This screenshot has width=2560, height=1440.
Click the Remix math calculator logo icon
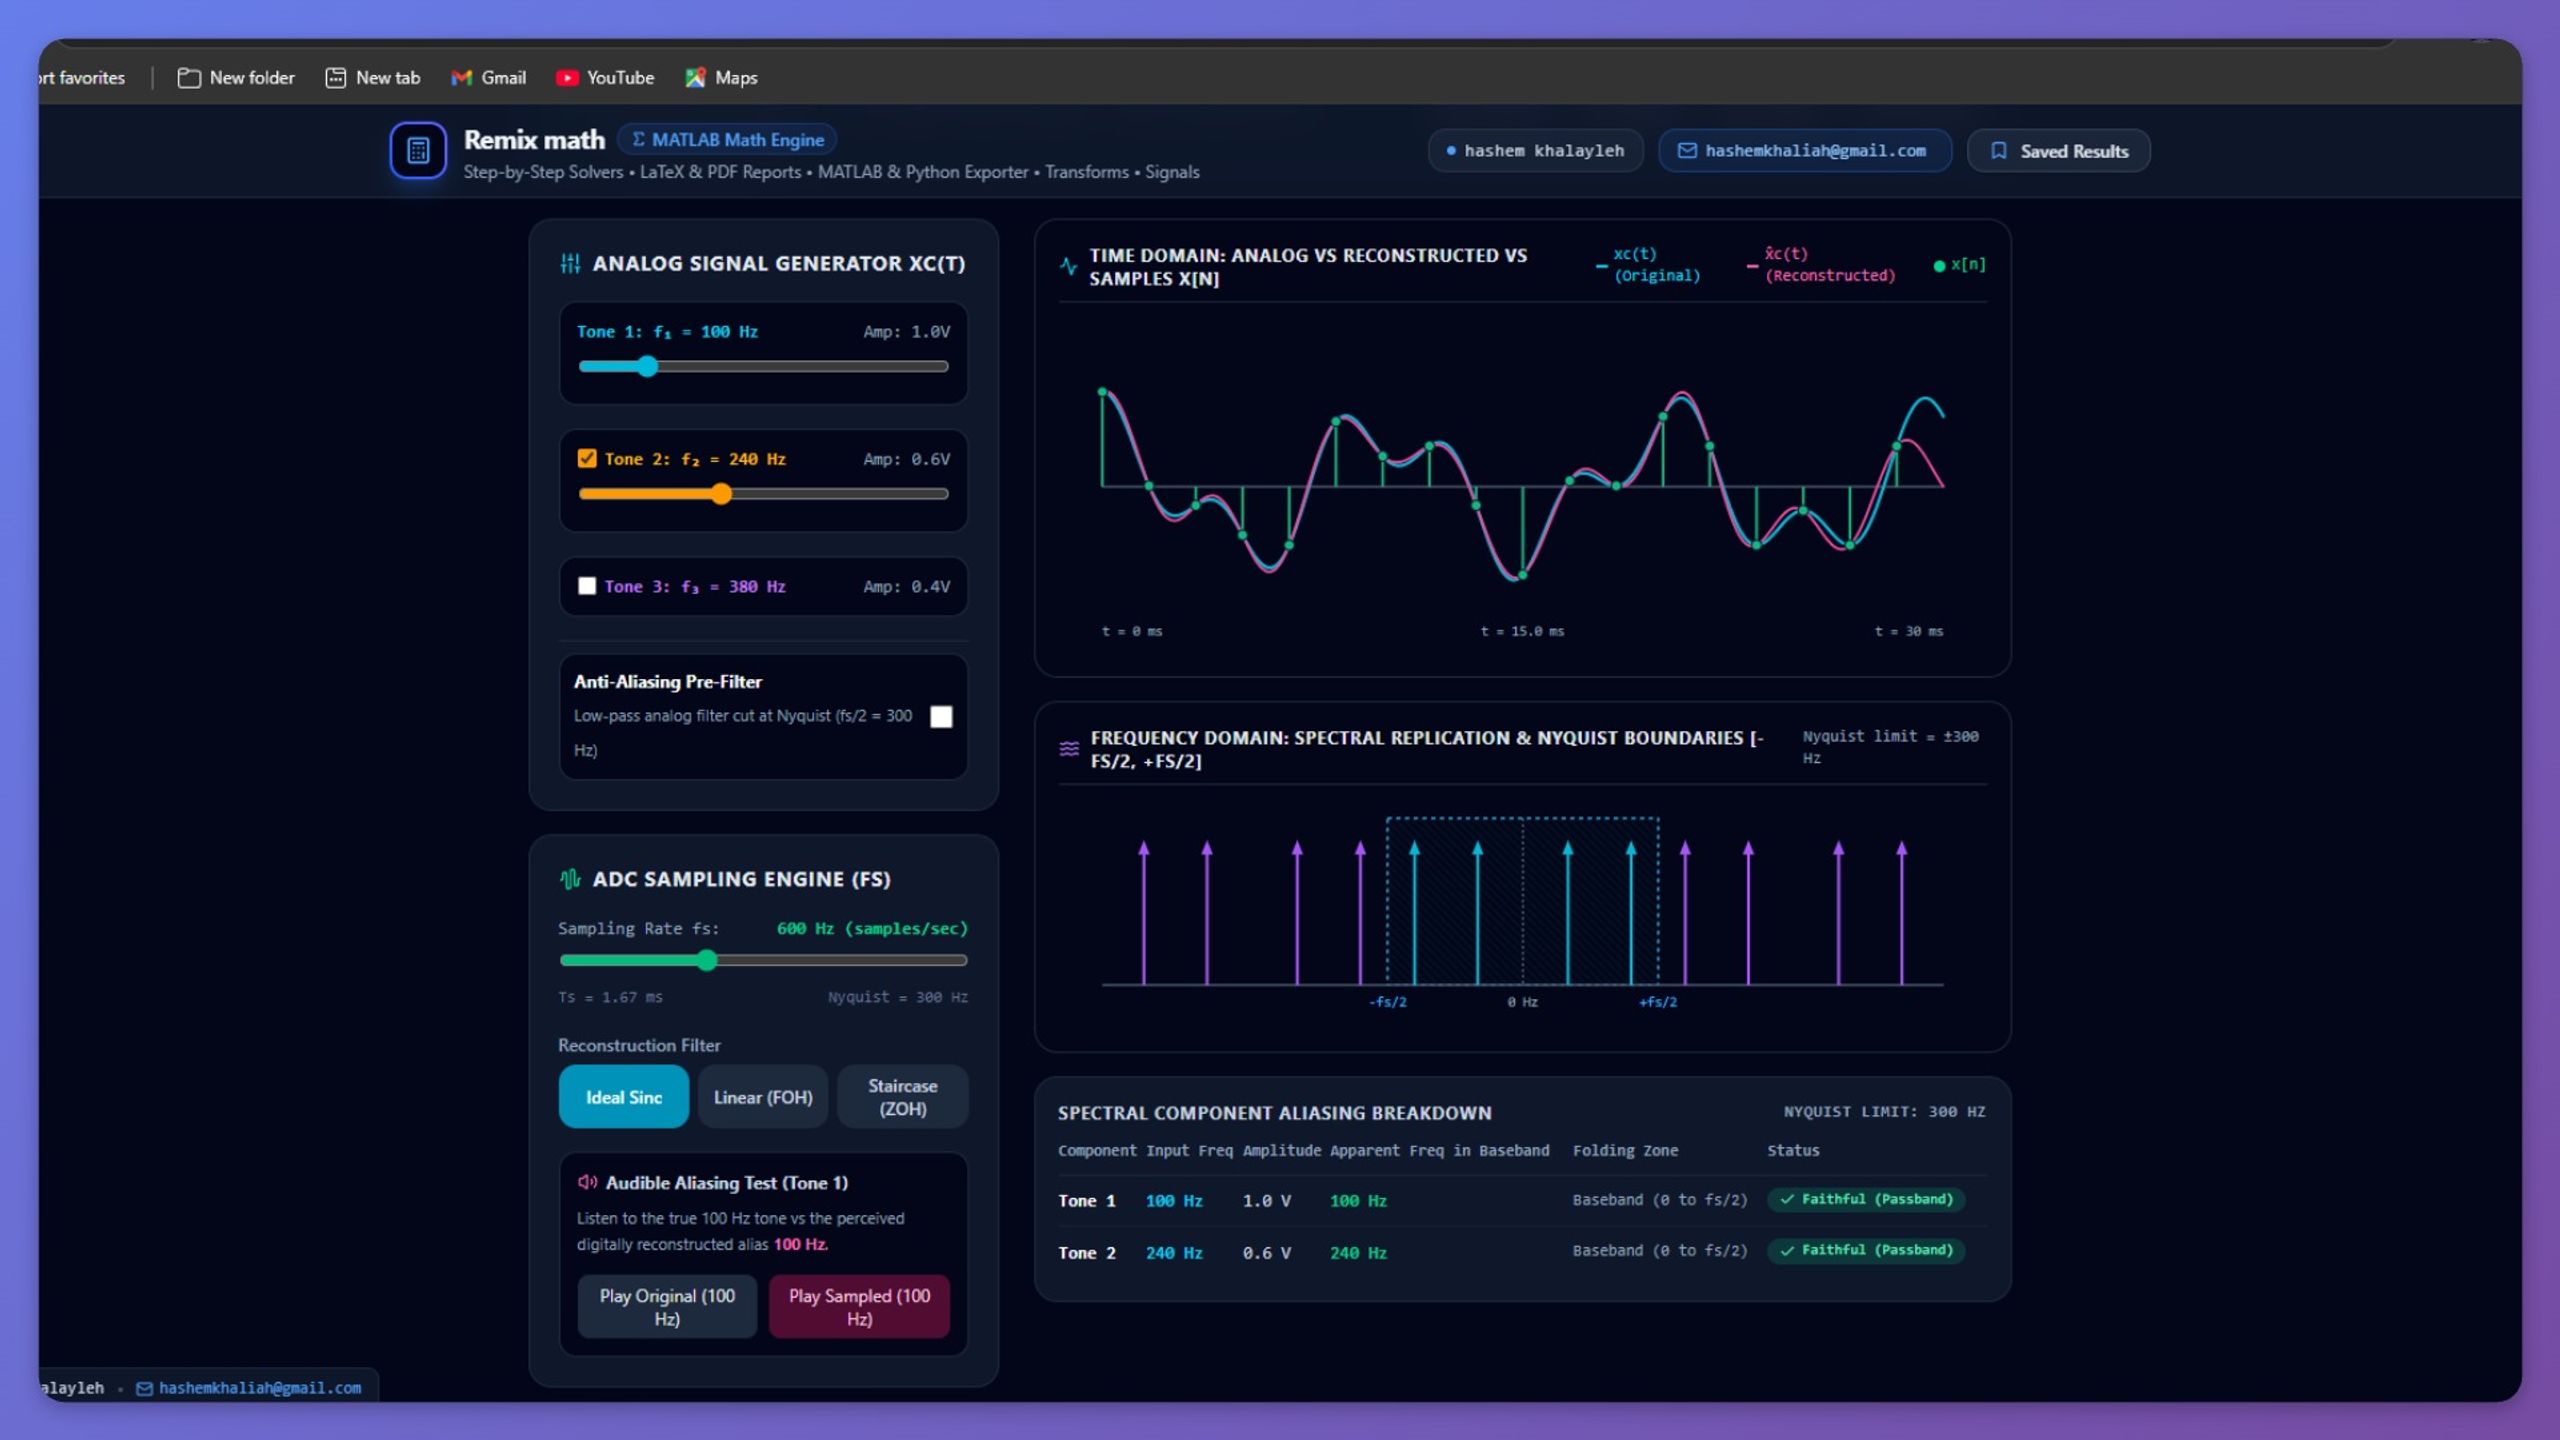click(x=418, y=150)
